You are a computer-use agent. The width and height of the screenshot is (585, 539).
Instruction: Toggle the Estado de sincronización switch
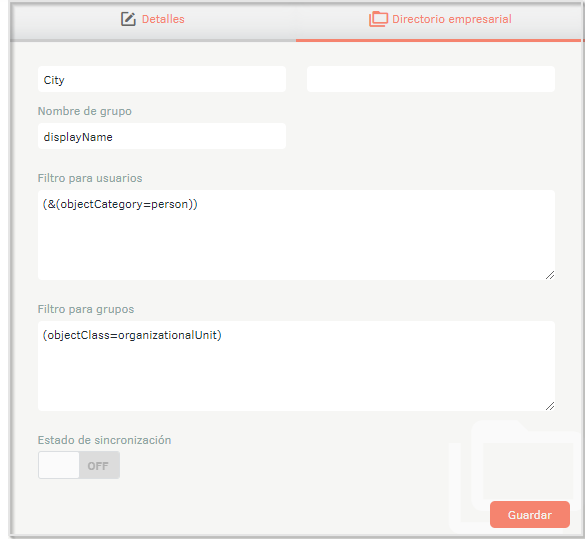point(79,465)
